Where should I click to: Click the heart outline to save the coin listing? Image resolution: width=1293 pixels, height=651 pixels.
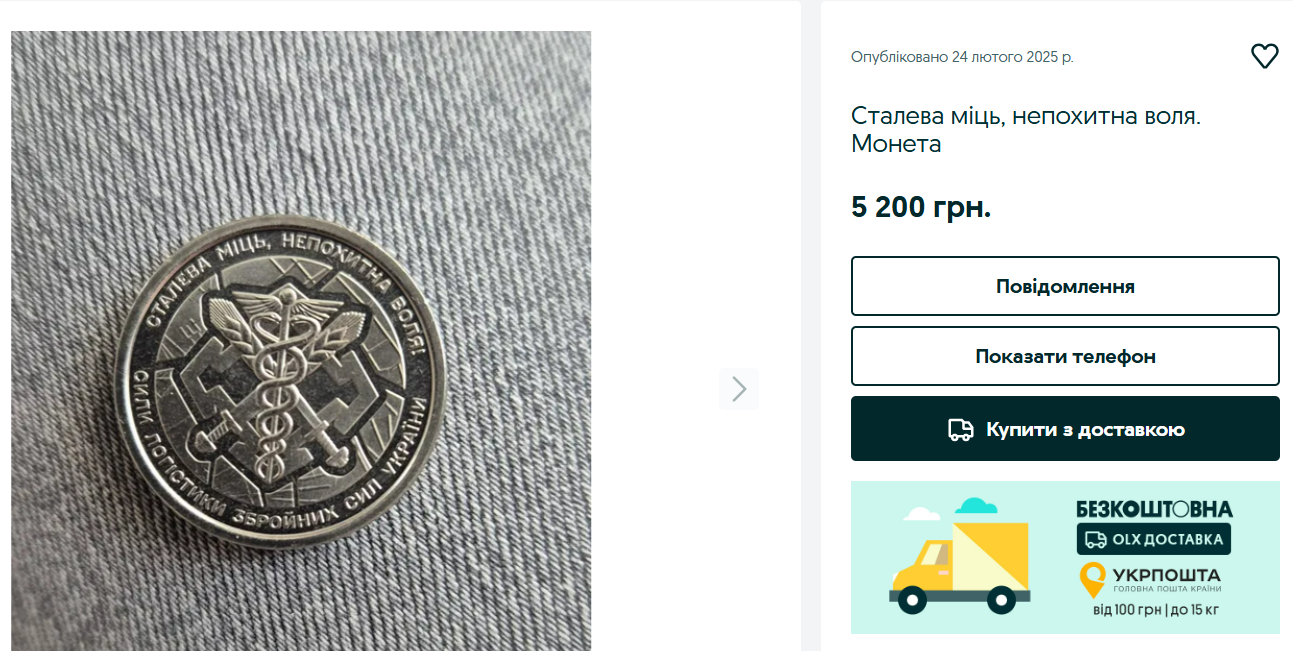(x=1265, y=57)
